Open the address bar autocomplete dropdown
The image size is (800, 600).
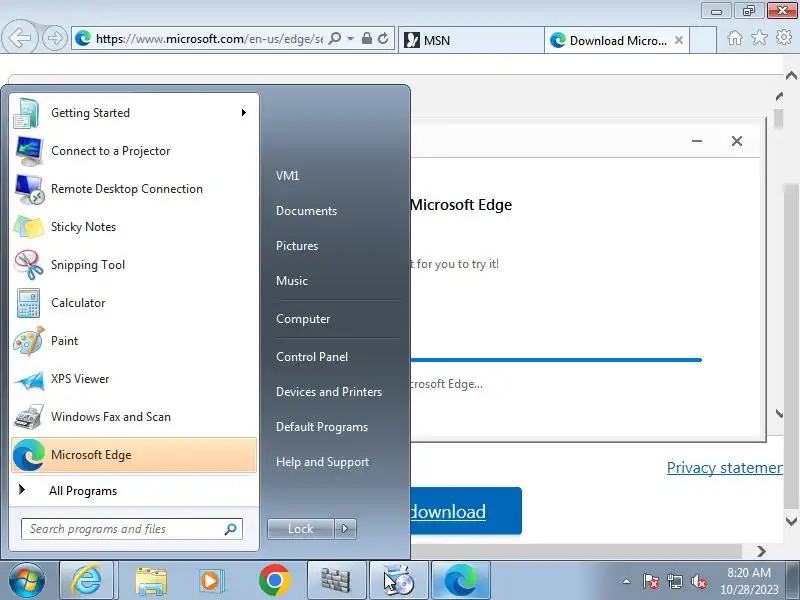[x=351, y=39]
